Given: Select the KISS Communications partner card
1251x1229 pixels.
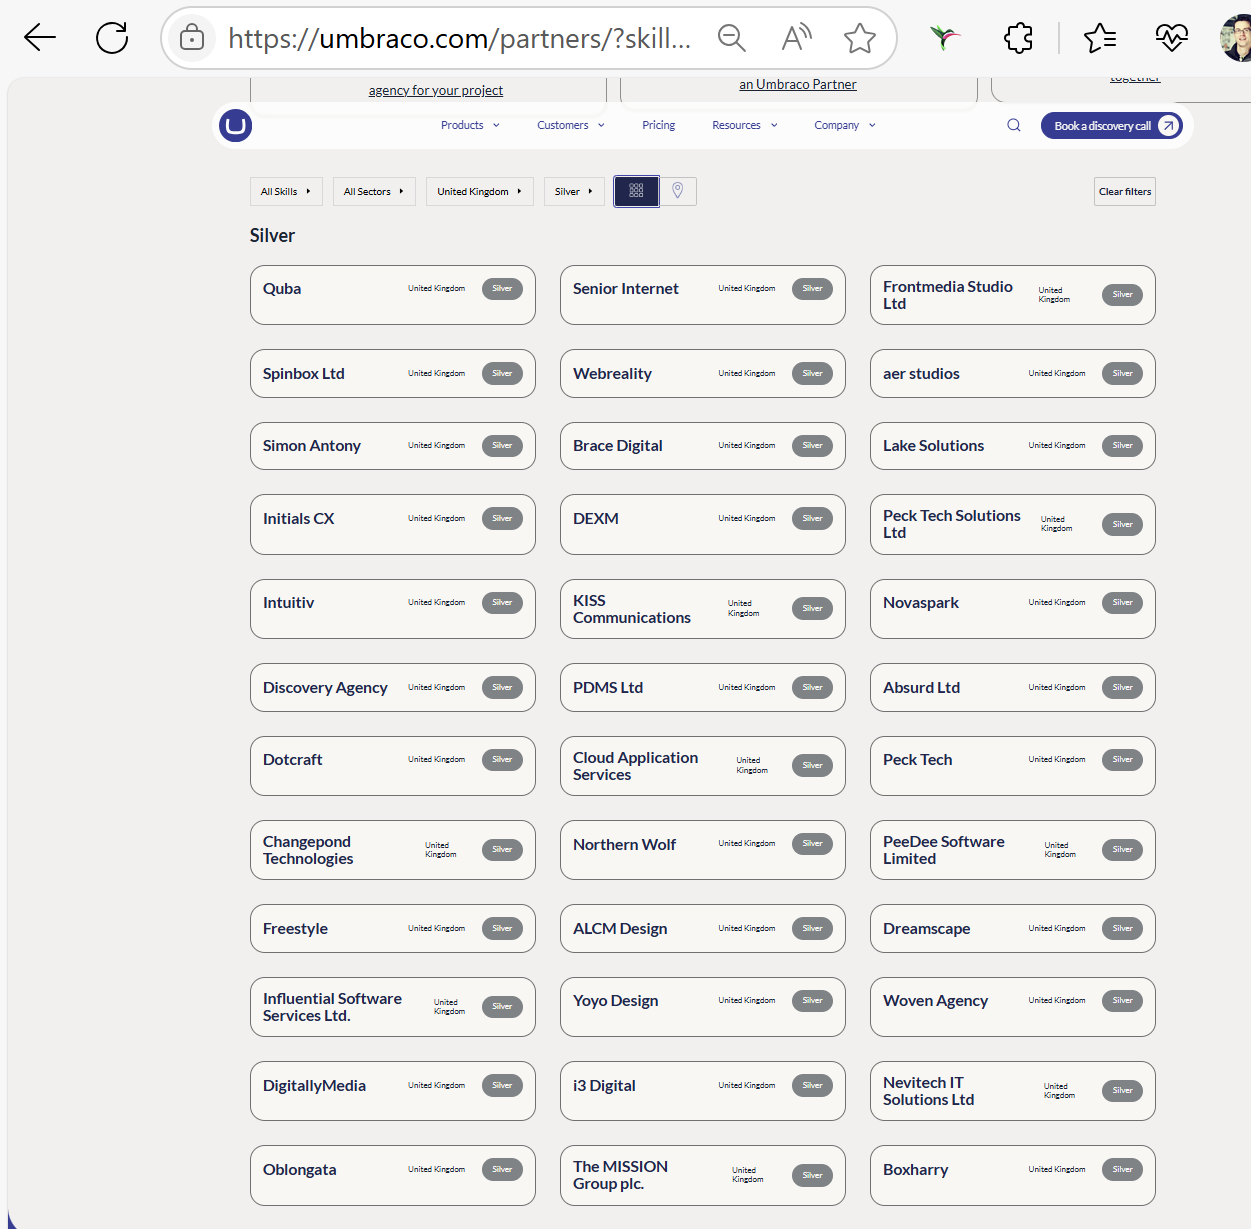Looking at the screenshot, I should point(703,609).
